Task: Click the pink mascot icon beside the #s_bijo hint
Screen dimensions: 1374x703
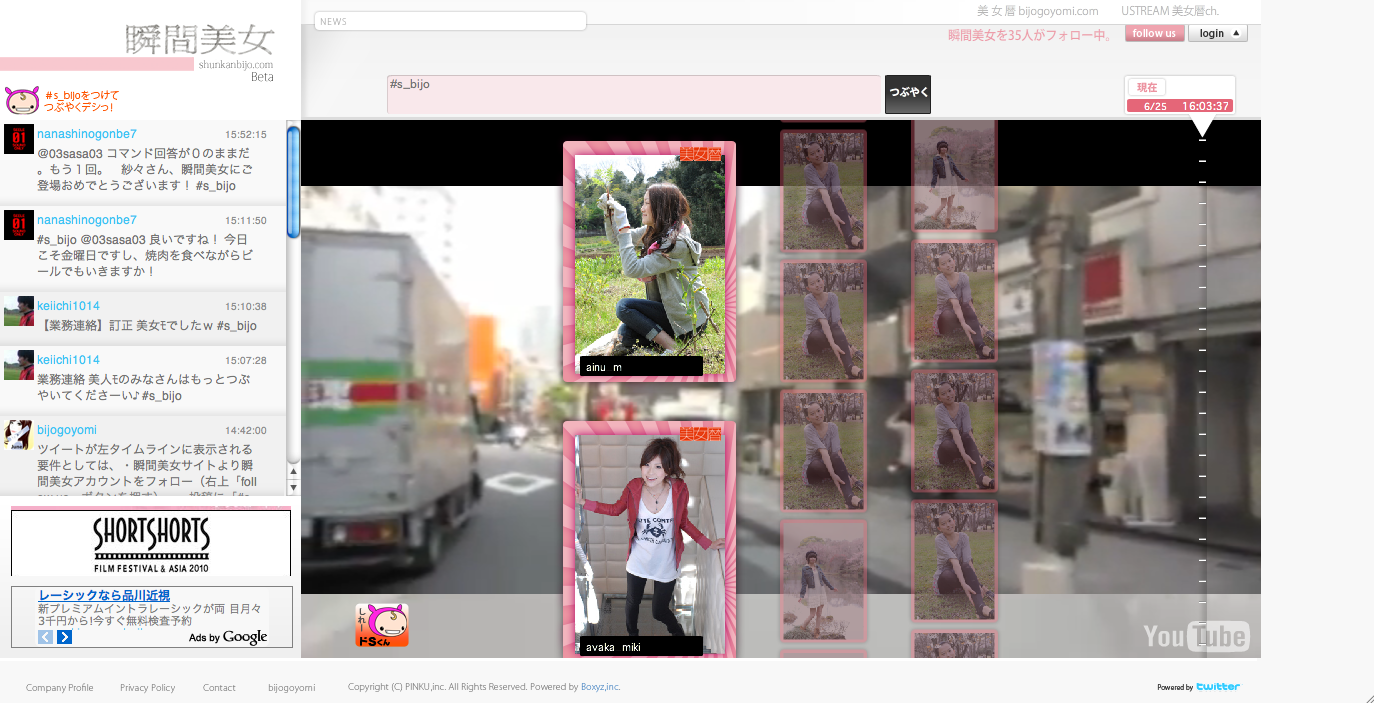Action: point(21,100)
